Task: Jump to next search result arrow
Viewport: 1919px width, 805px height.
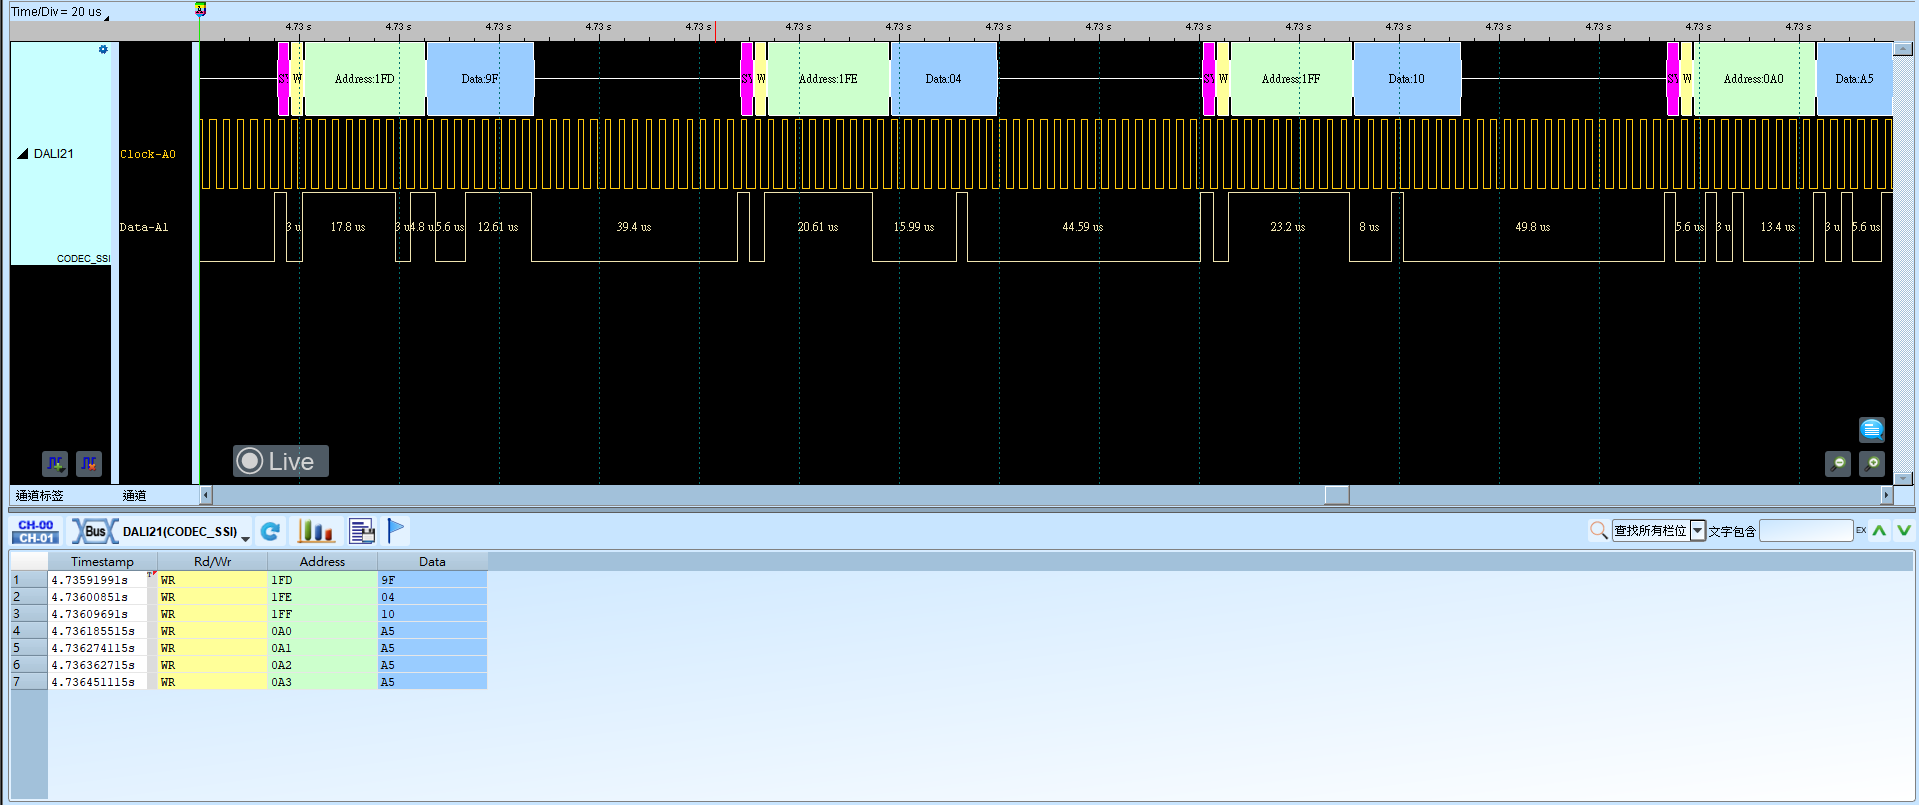Action: tap(1903, 531)
